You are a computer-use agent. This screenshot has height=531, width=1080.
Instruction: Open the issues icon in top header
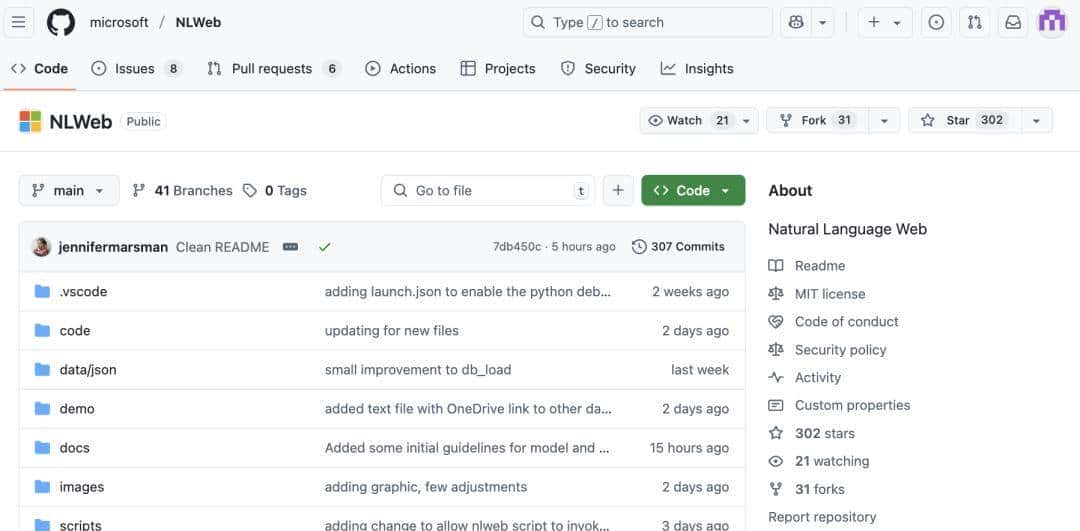pyautogui.click(x=936, y=22)
